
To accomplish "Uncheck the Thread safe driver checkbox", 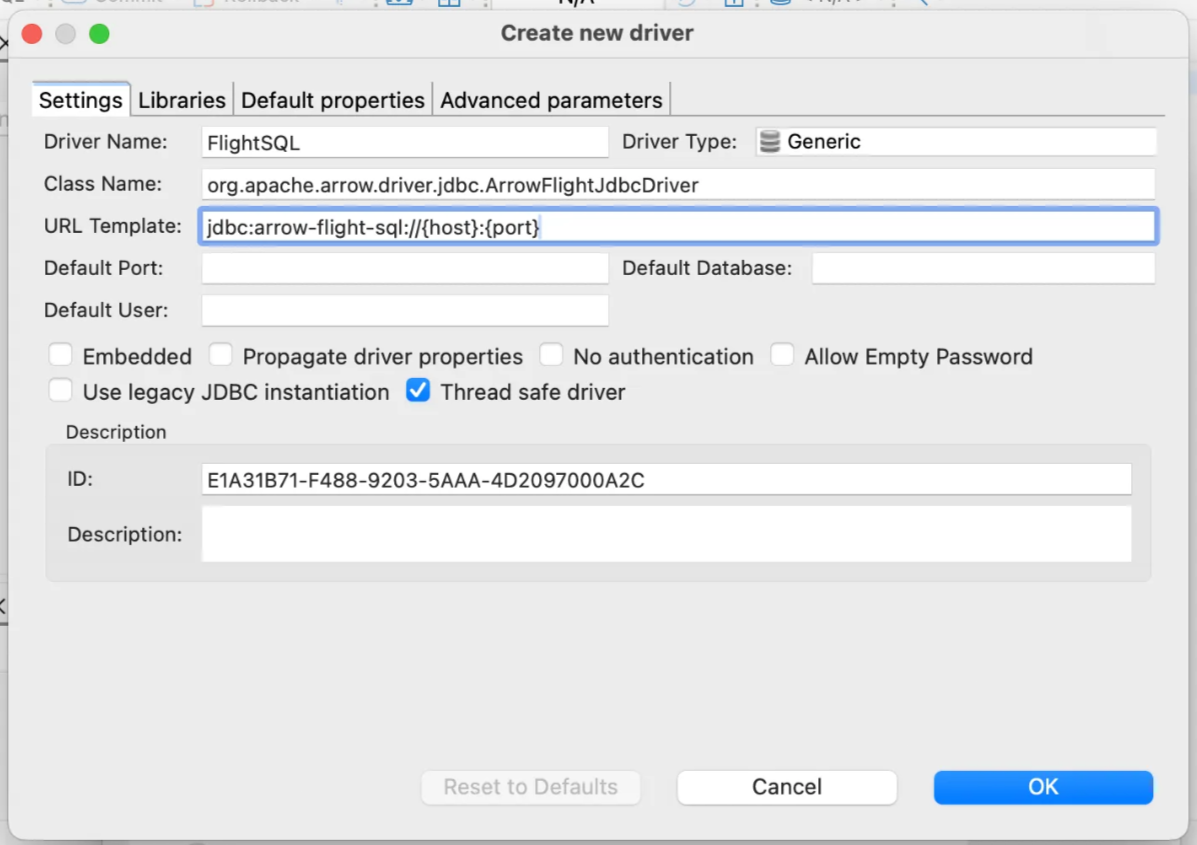I will (x=418, y=391).
